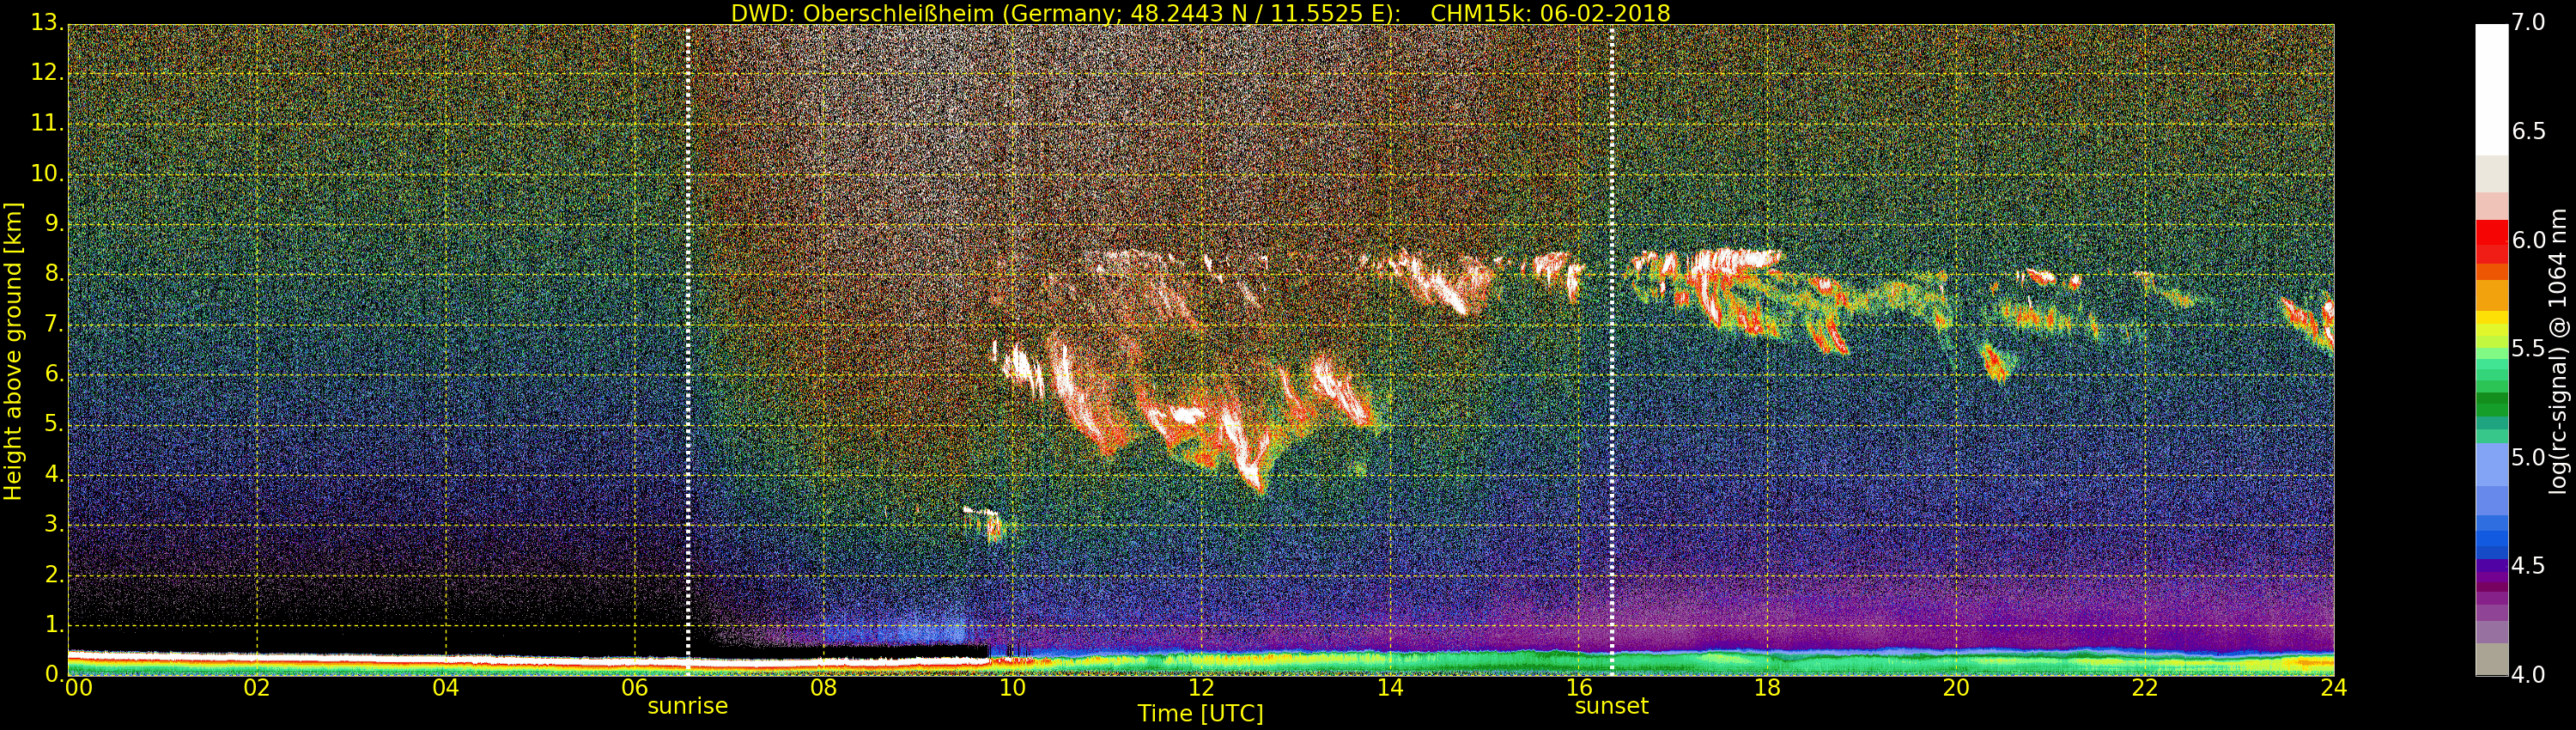Click the colorbar value '6.5'
This screenshot has width=2576, height=730.
[x=2528, y=131]
